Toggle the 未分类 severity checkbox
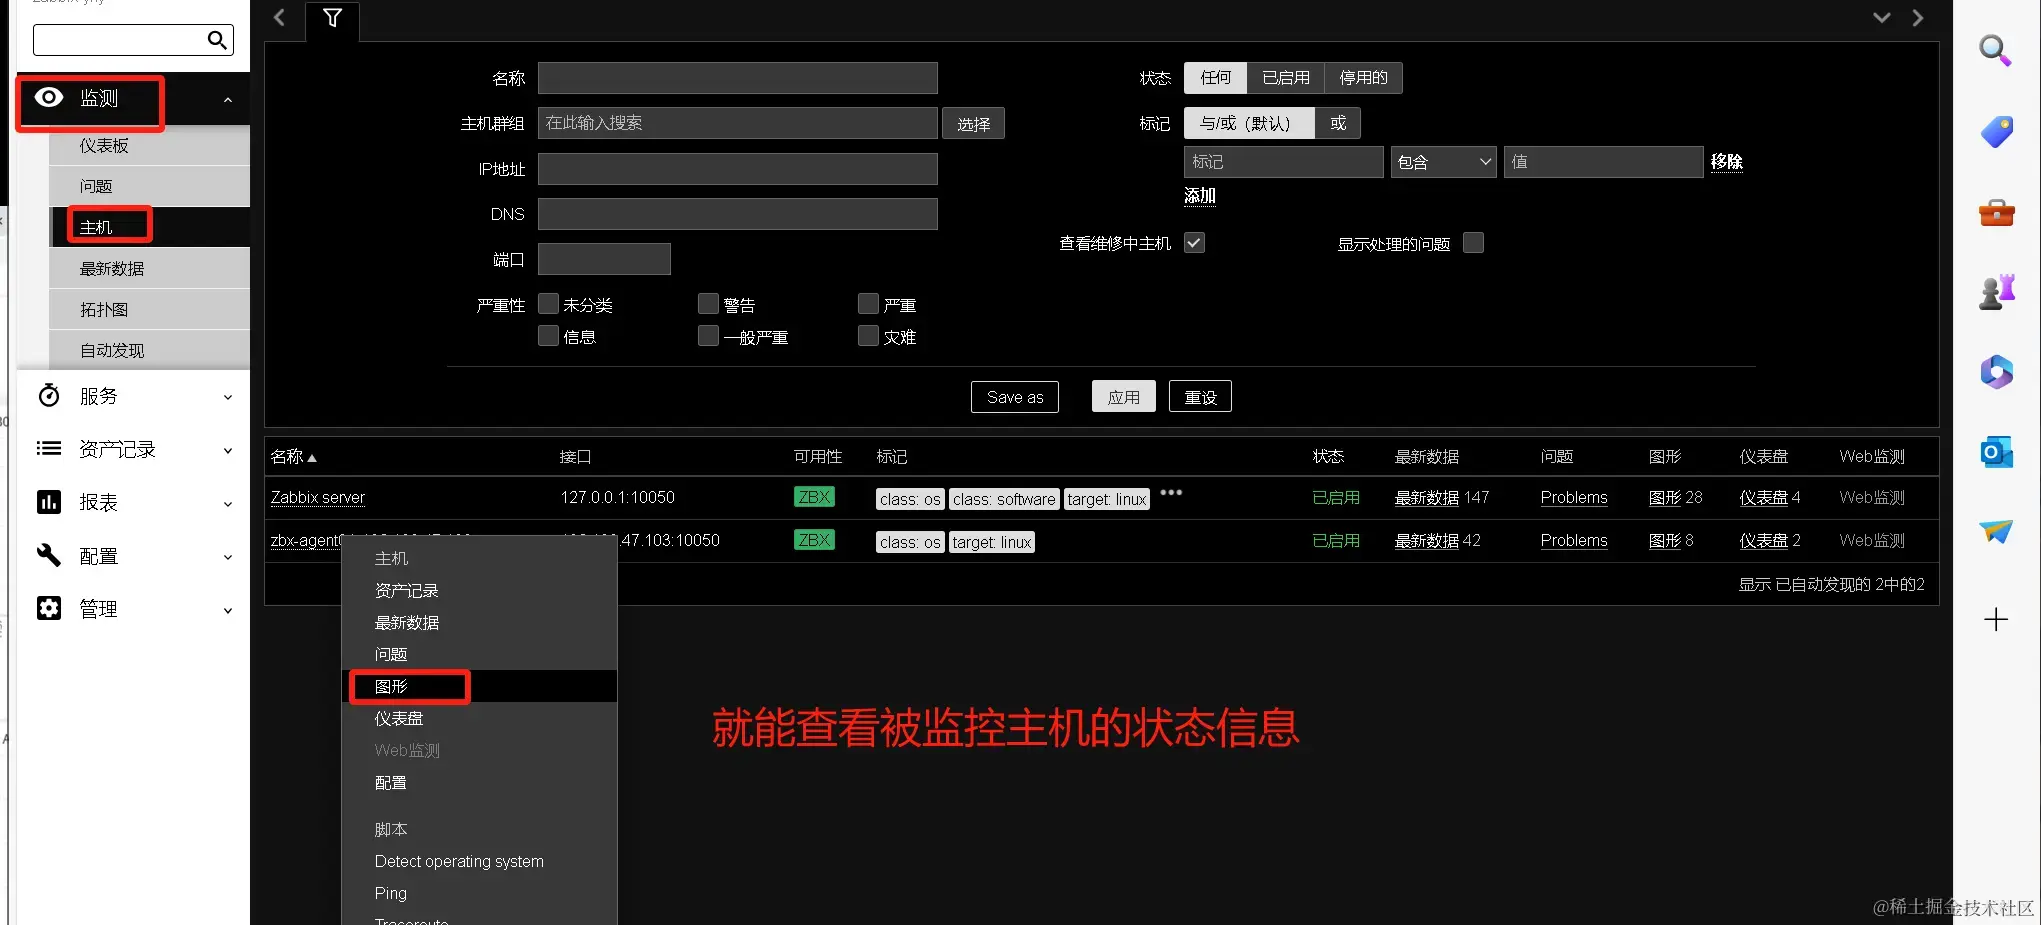Image resolution: width=2041 pixels, height=925 pixels. pos(548,304)
